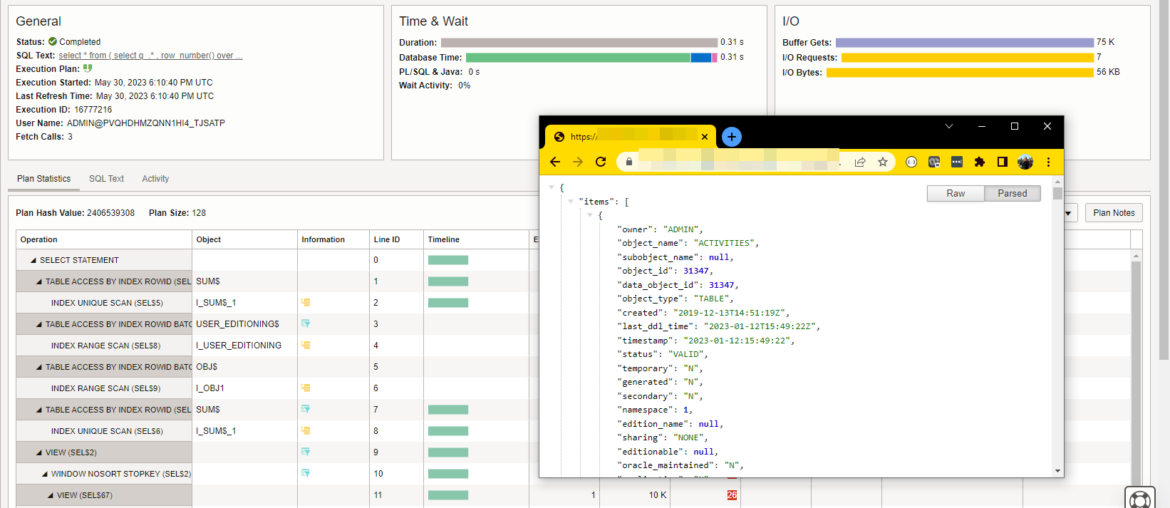Click the Duration bar in Time & Wait
This screenshot has width=1170, height=508.
point(579,43)
